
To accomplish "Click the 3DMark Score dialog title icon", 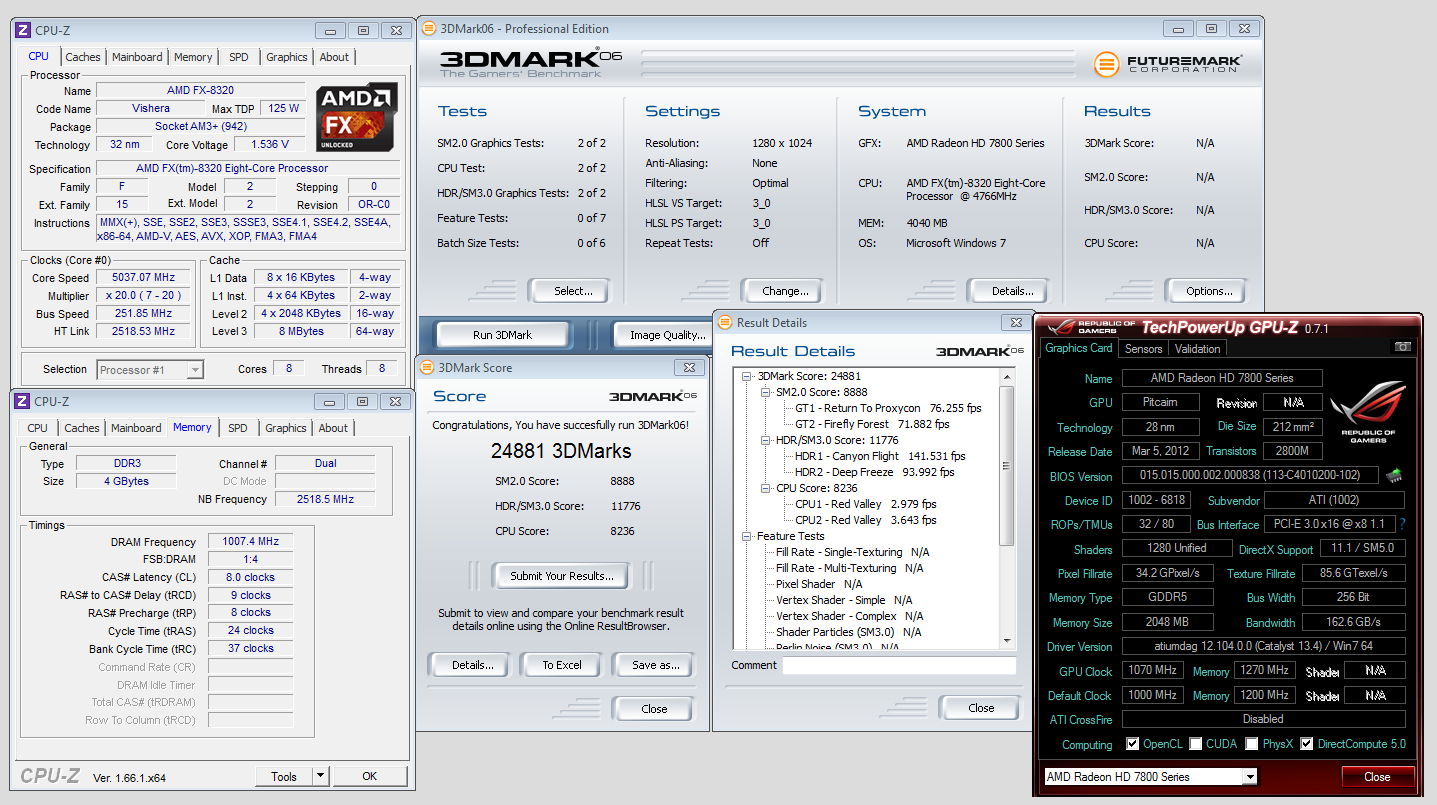I will (427, 367).
